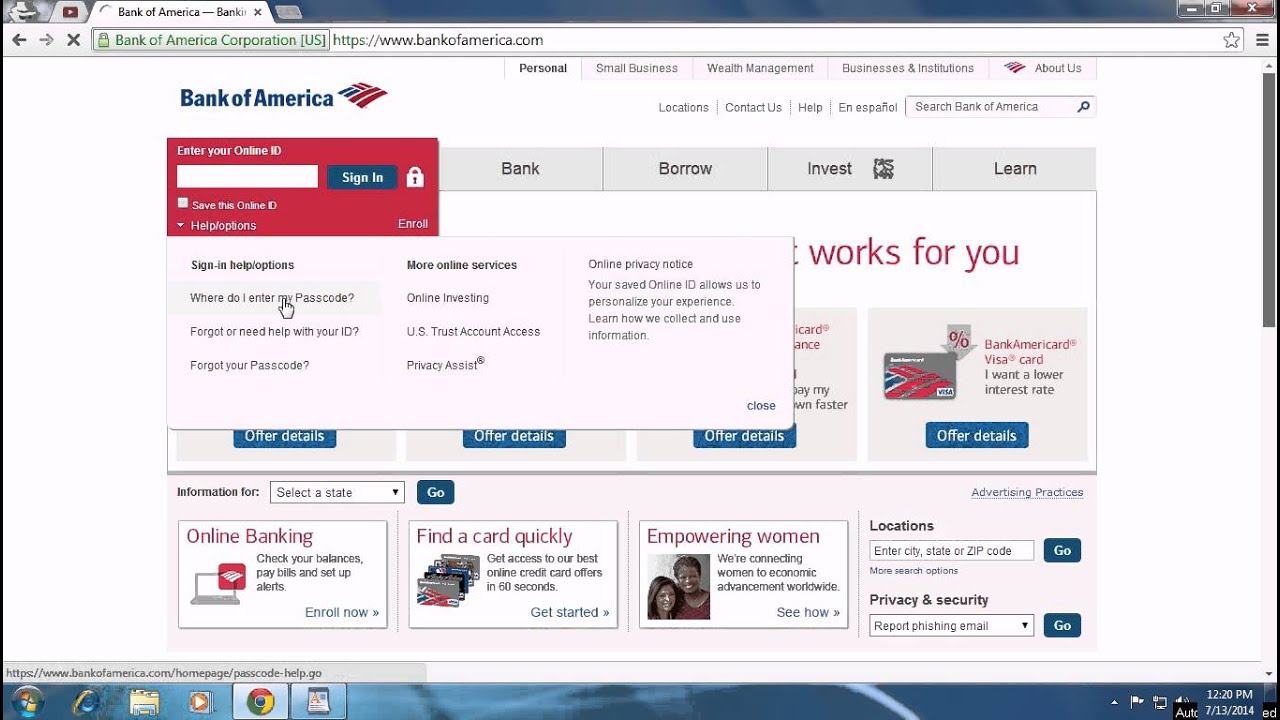Open the Online Investing link

[x=448, y=298]
